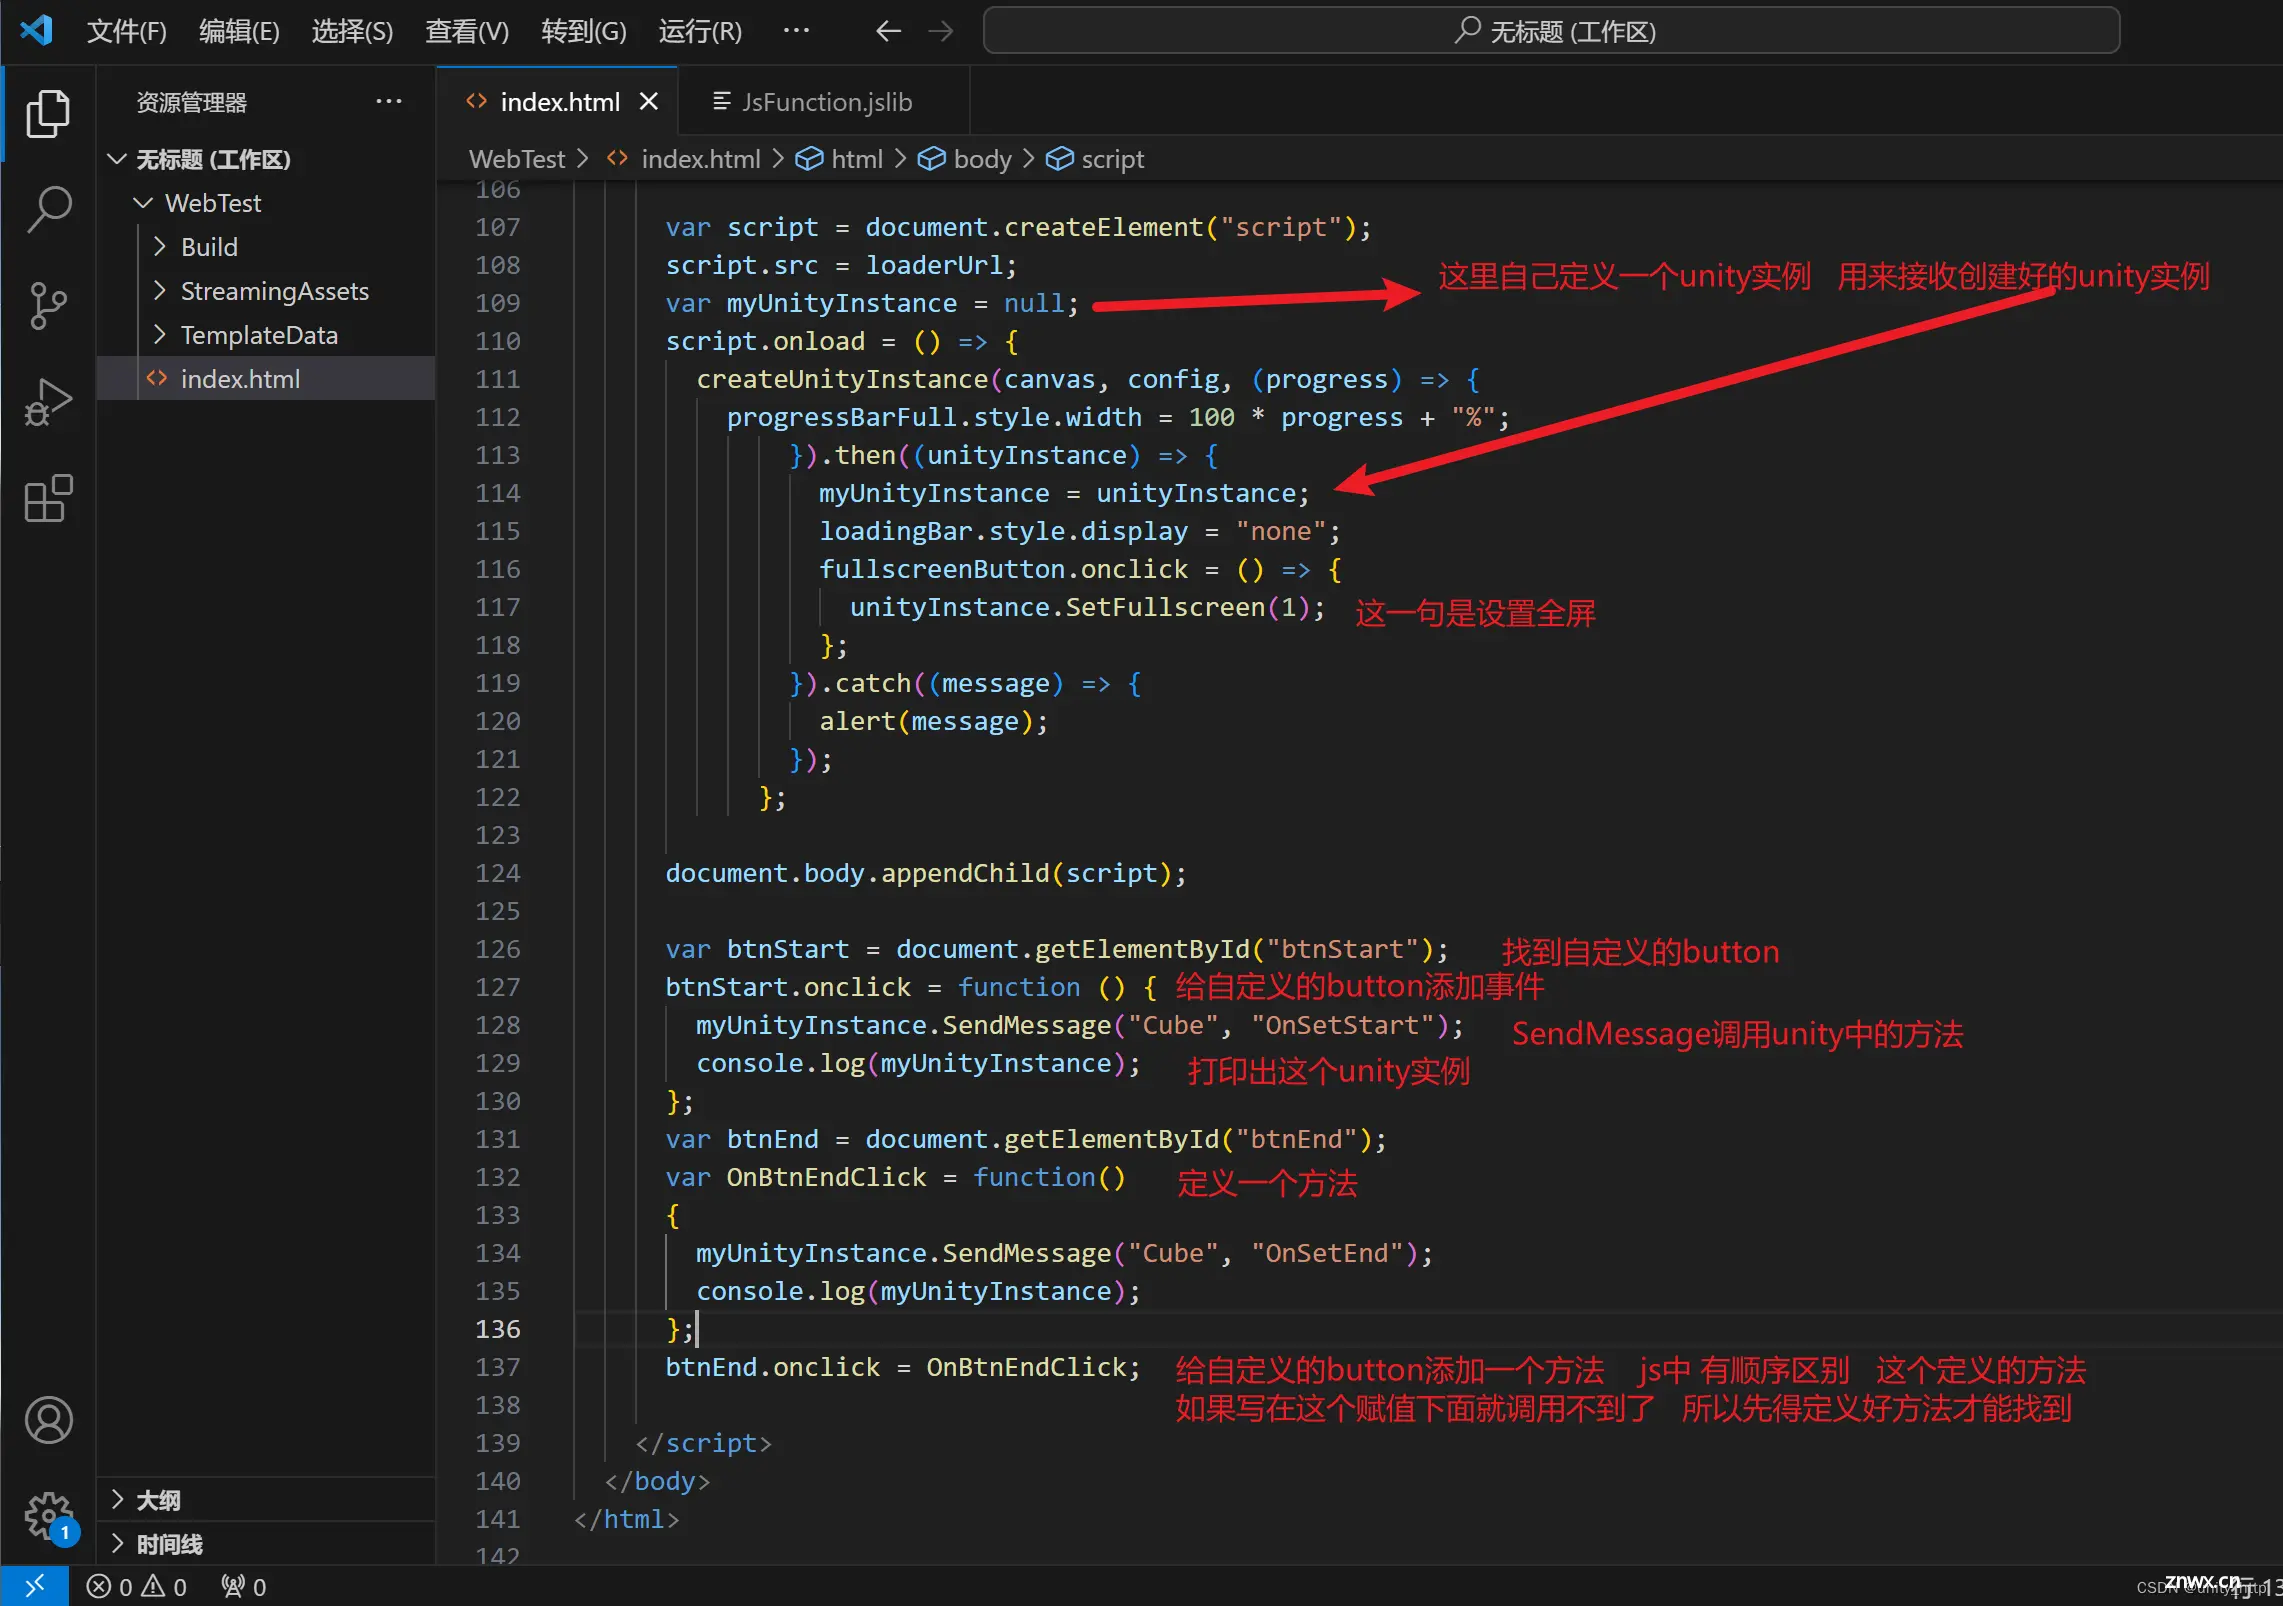Go back with the left arrow

tap(888, 31)
